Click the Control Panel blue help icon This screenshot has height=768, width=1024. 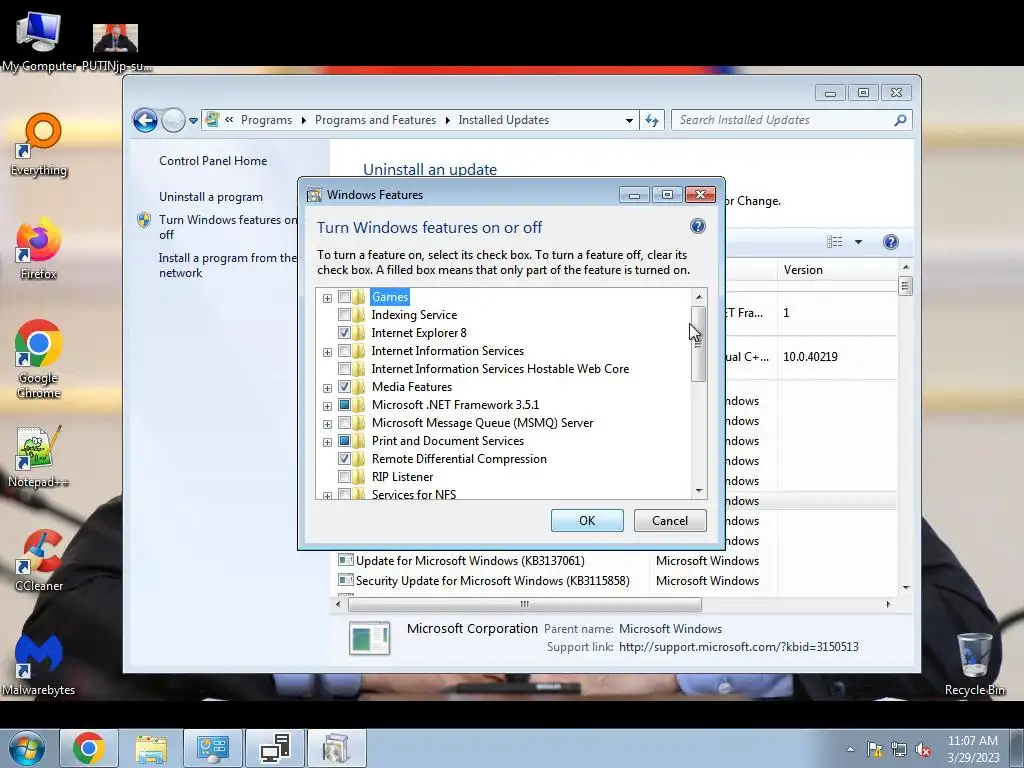click(x=890, y=242)
